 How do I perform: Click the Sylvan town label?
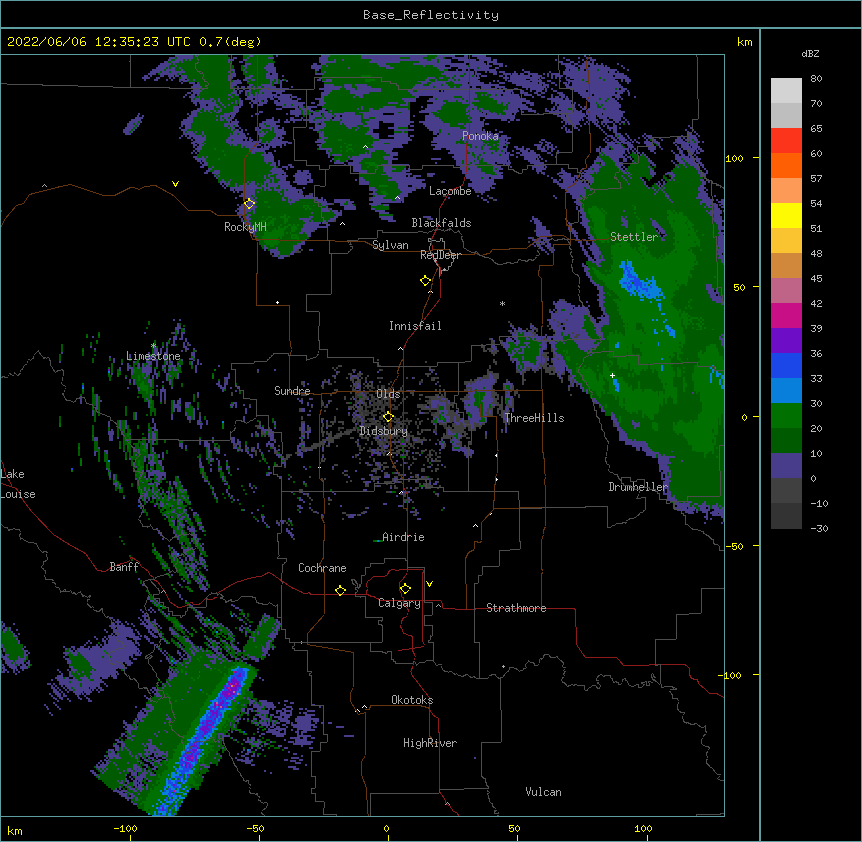[x=390, y=245]
